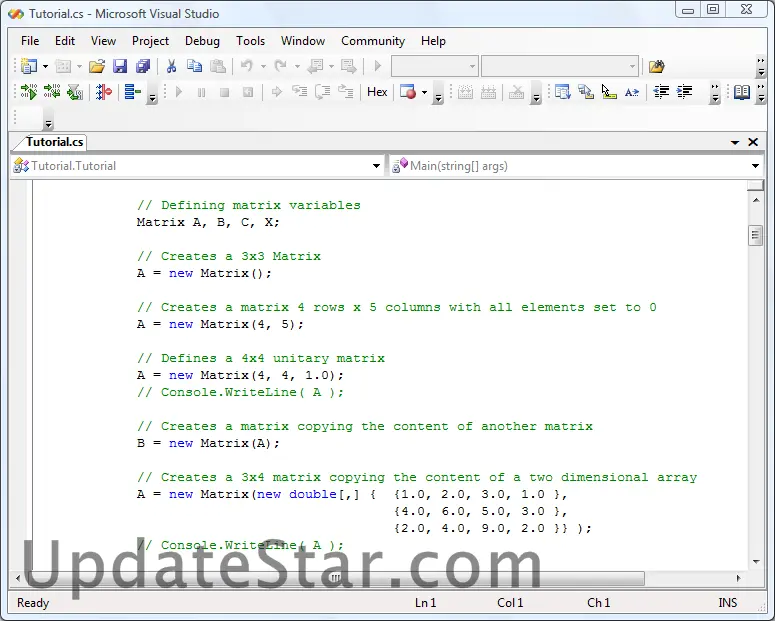Open the Project menu

pos(150,41)
